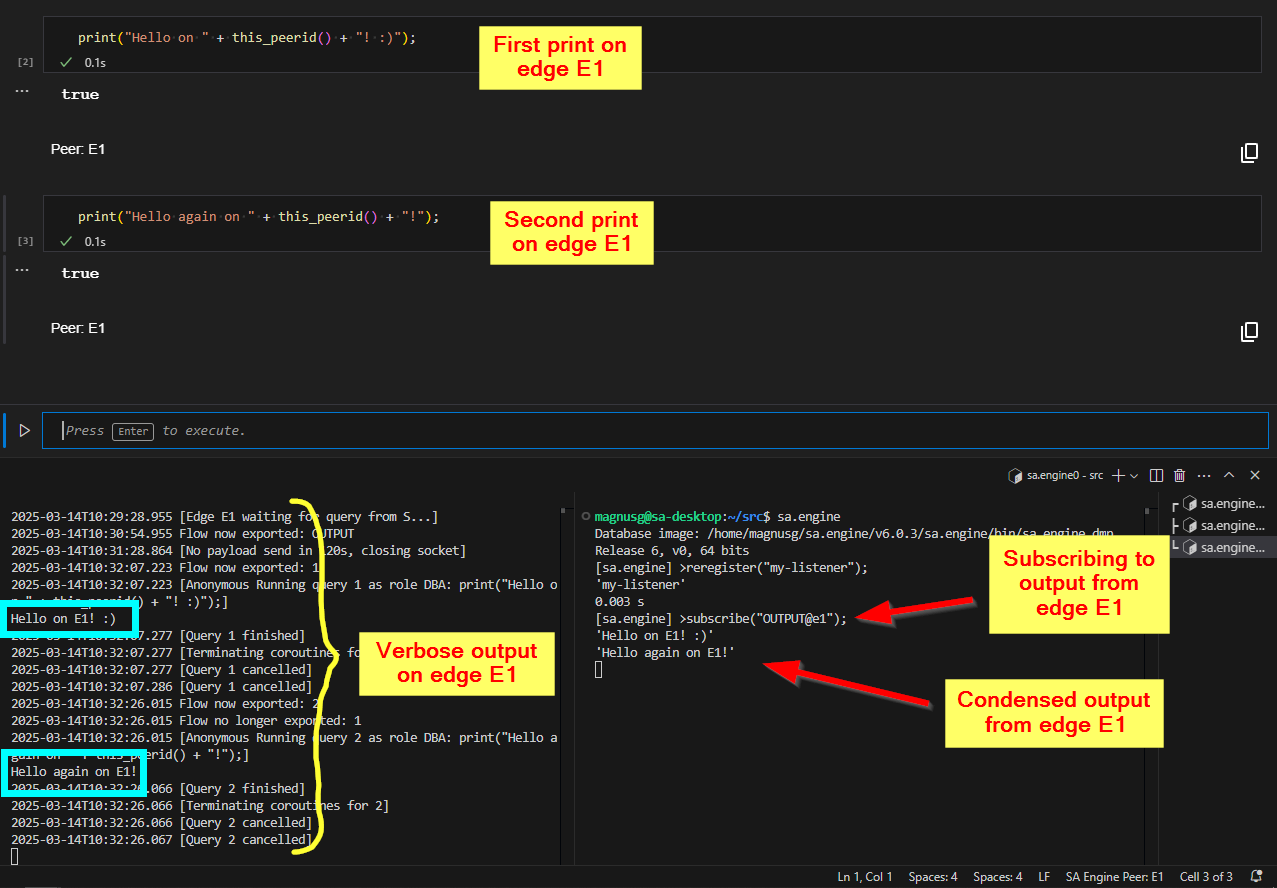
Task: Click Cell 3 of 3 in status bar
Action: (1206, 877)
